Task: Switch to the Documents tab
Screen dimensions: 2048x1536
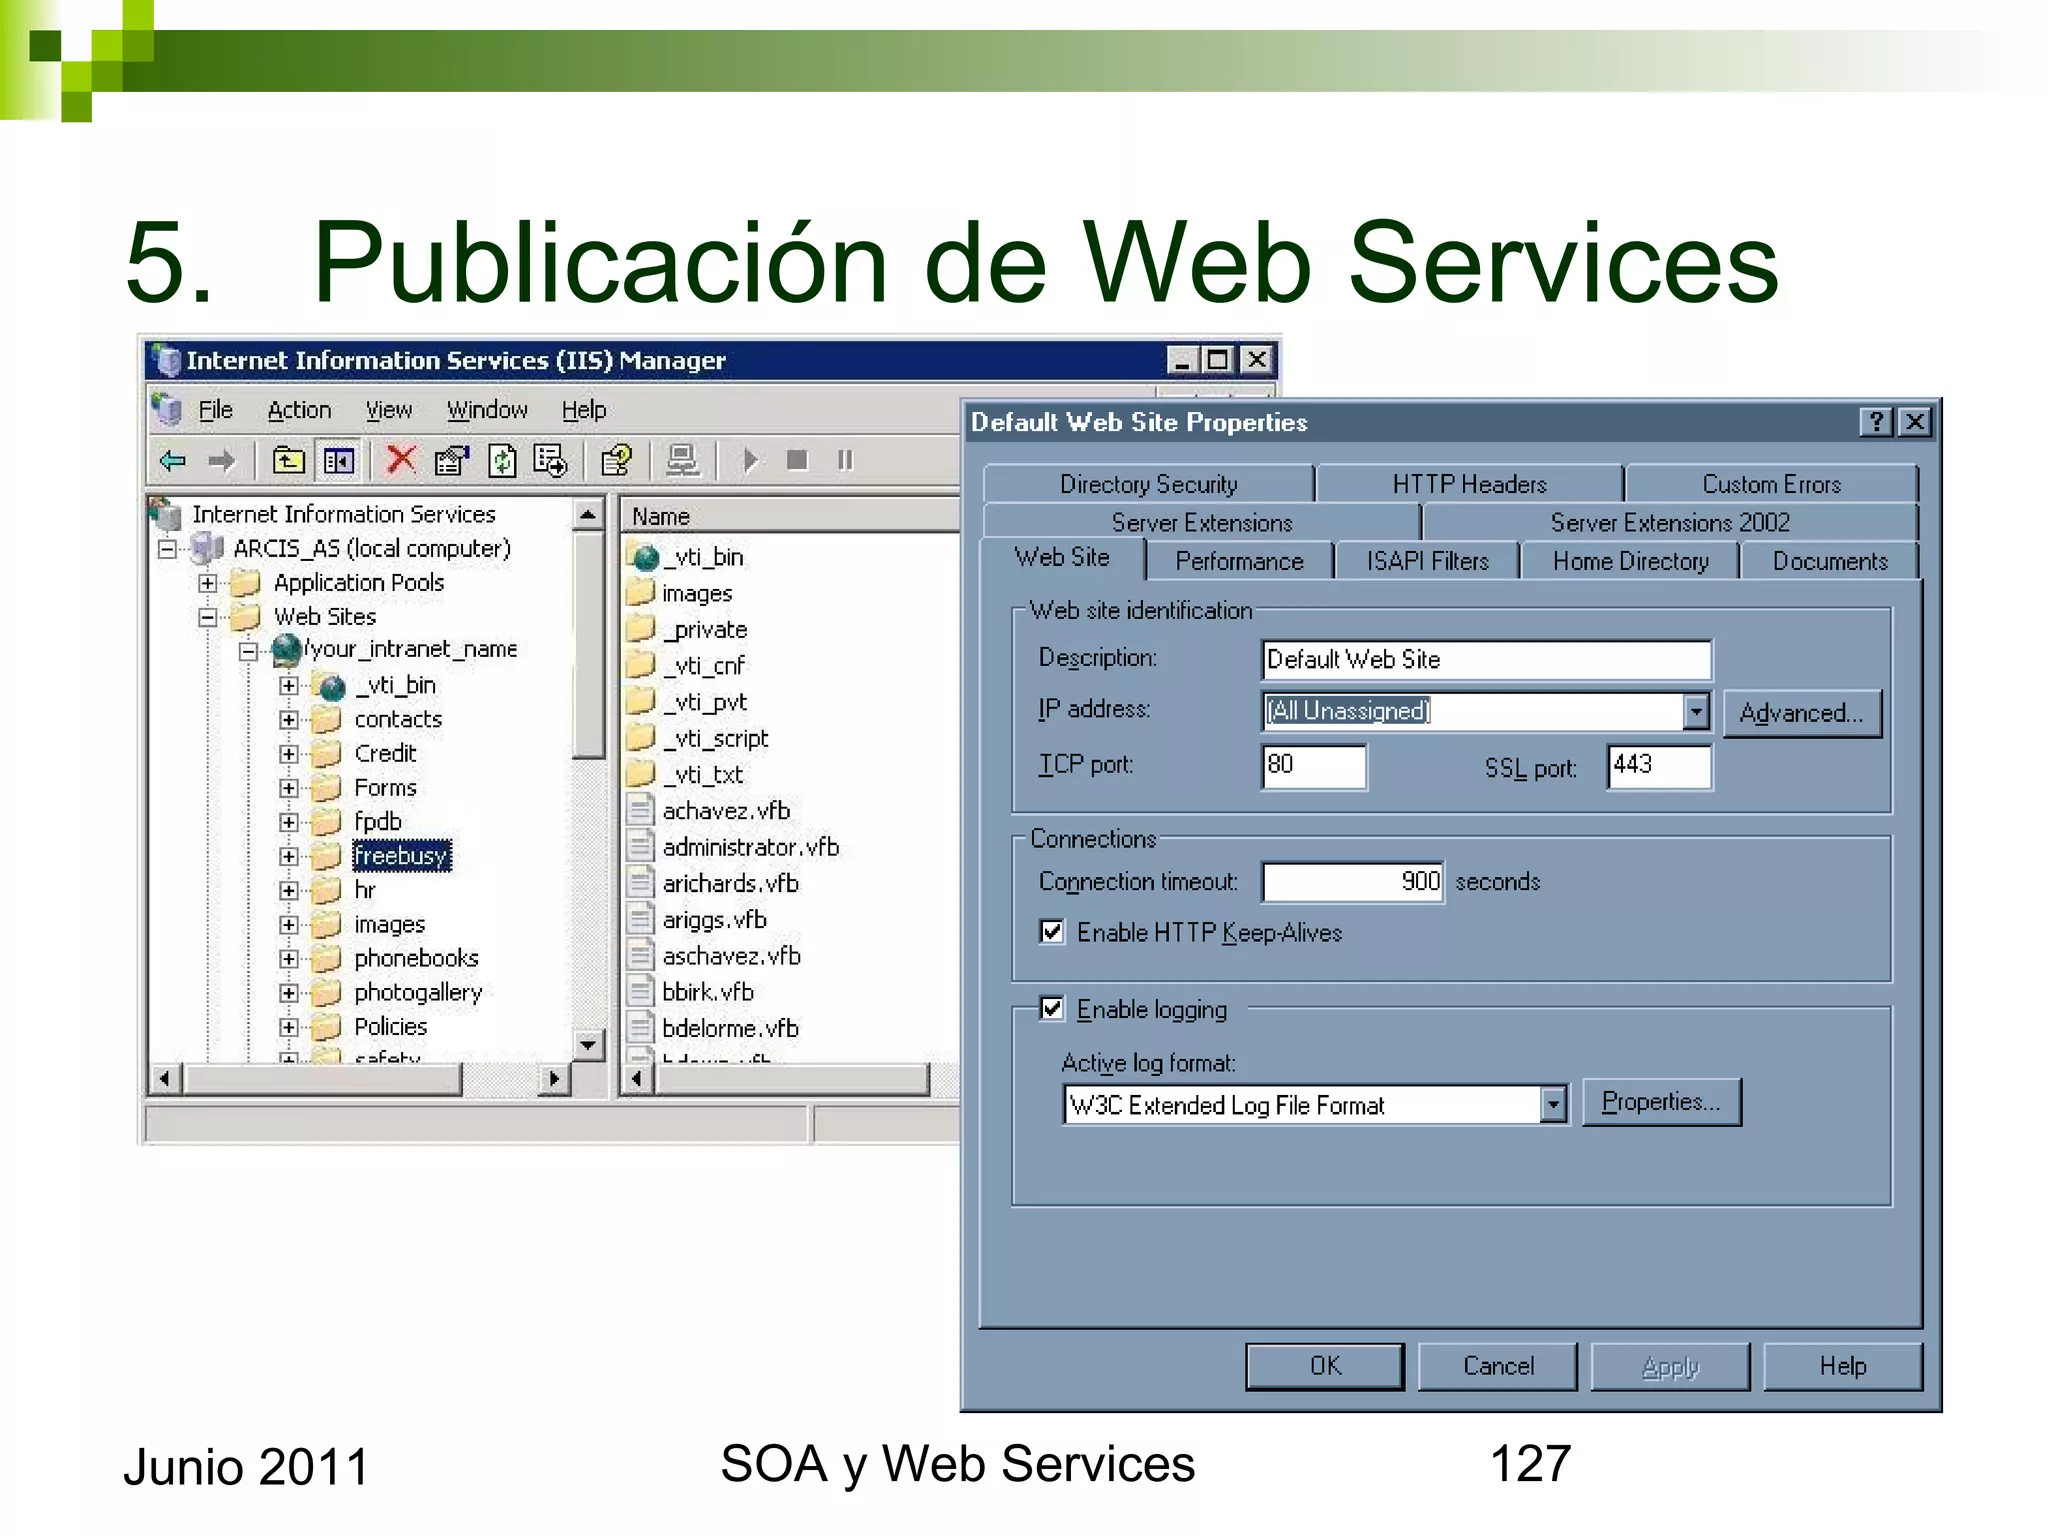Action: [x=1830, y=561]
